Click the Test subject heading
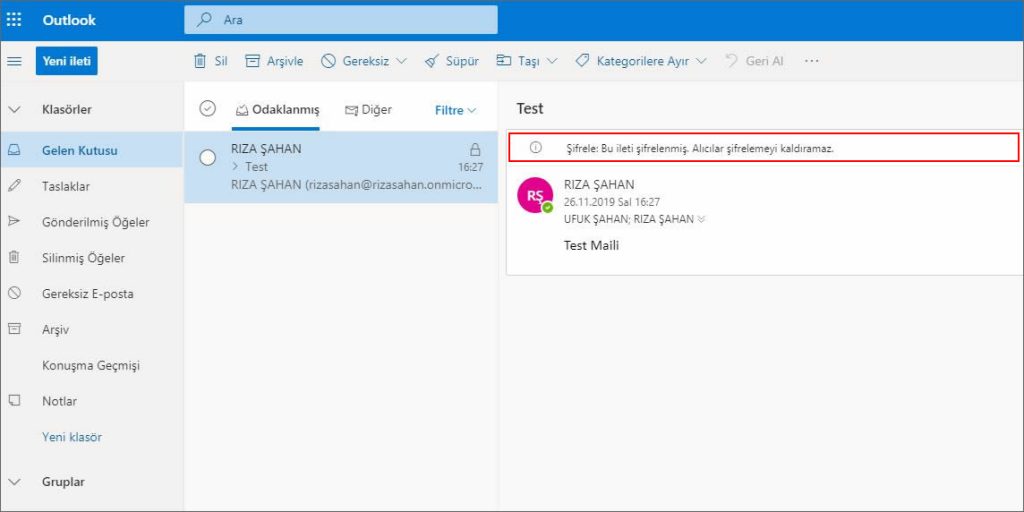Screen dimensions: 1024x512 [530, 109]
